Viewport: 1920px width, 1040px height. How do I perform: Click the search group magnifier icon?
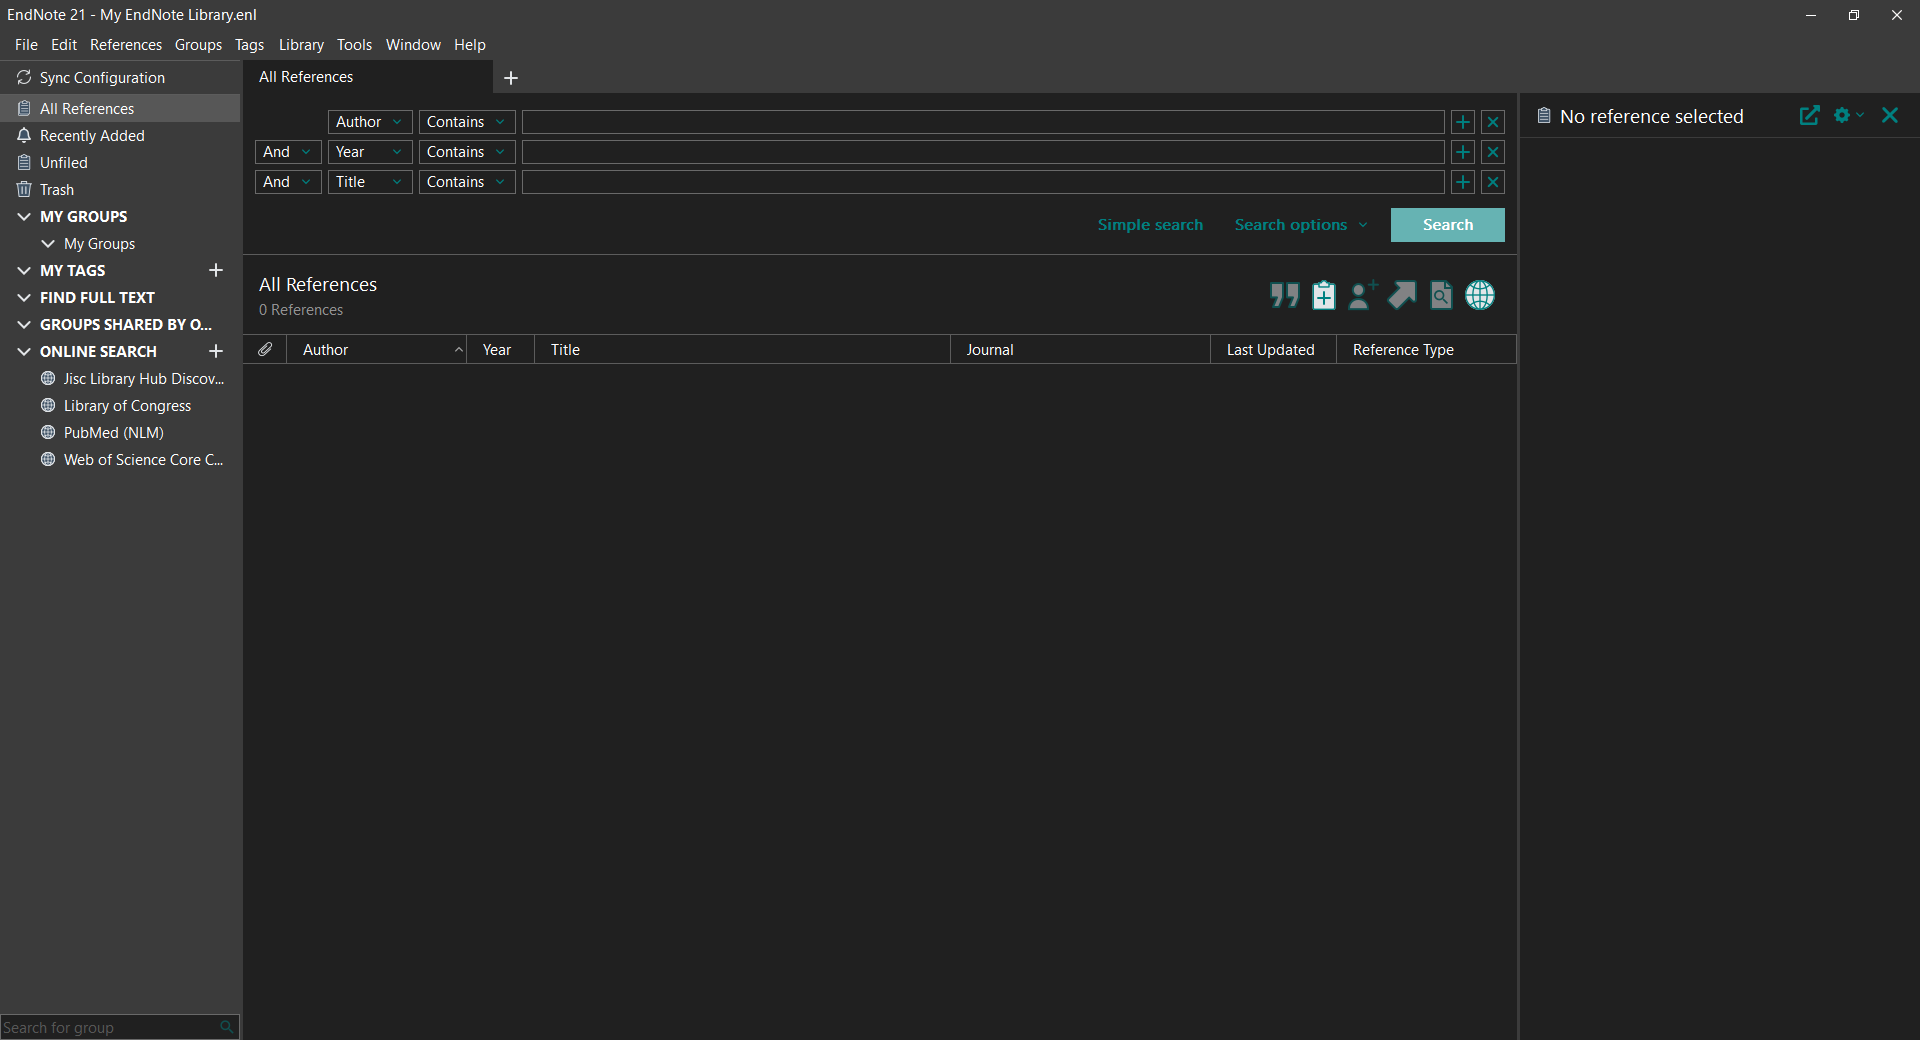tap(227, 1027)
